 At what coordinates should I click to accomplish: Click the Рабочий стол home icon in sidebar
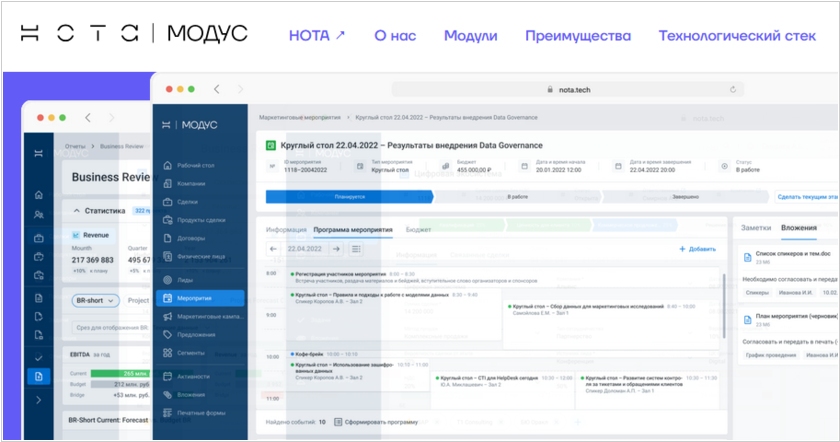pyautogui.click(x=168, y=165)
